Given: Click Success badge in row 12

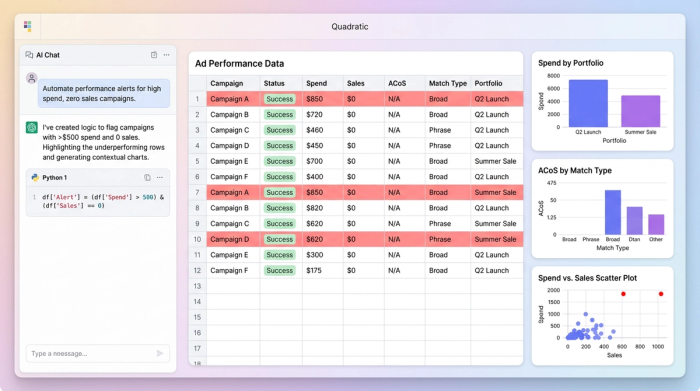Looking at the screenshot, I should (279, 270).
